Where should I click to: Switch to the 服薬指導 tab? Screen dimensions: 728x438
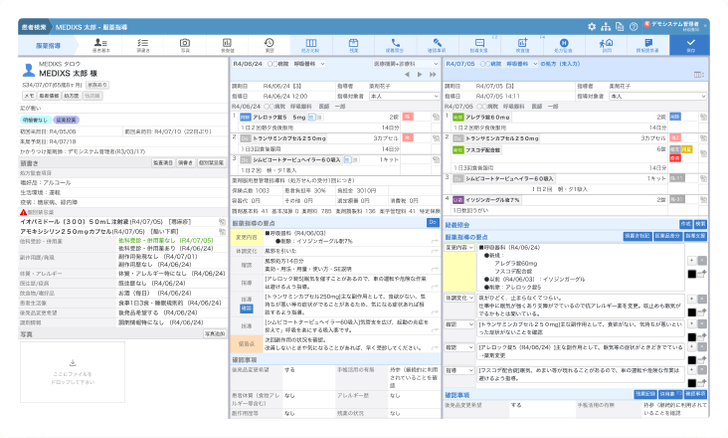[48, 46]
